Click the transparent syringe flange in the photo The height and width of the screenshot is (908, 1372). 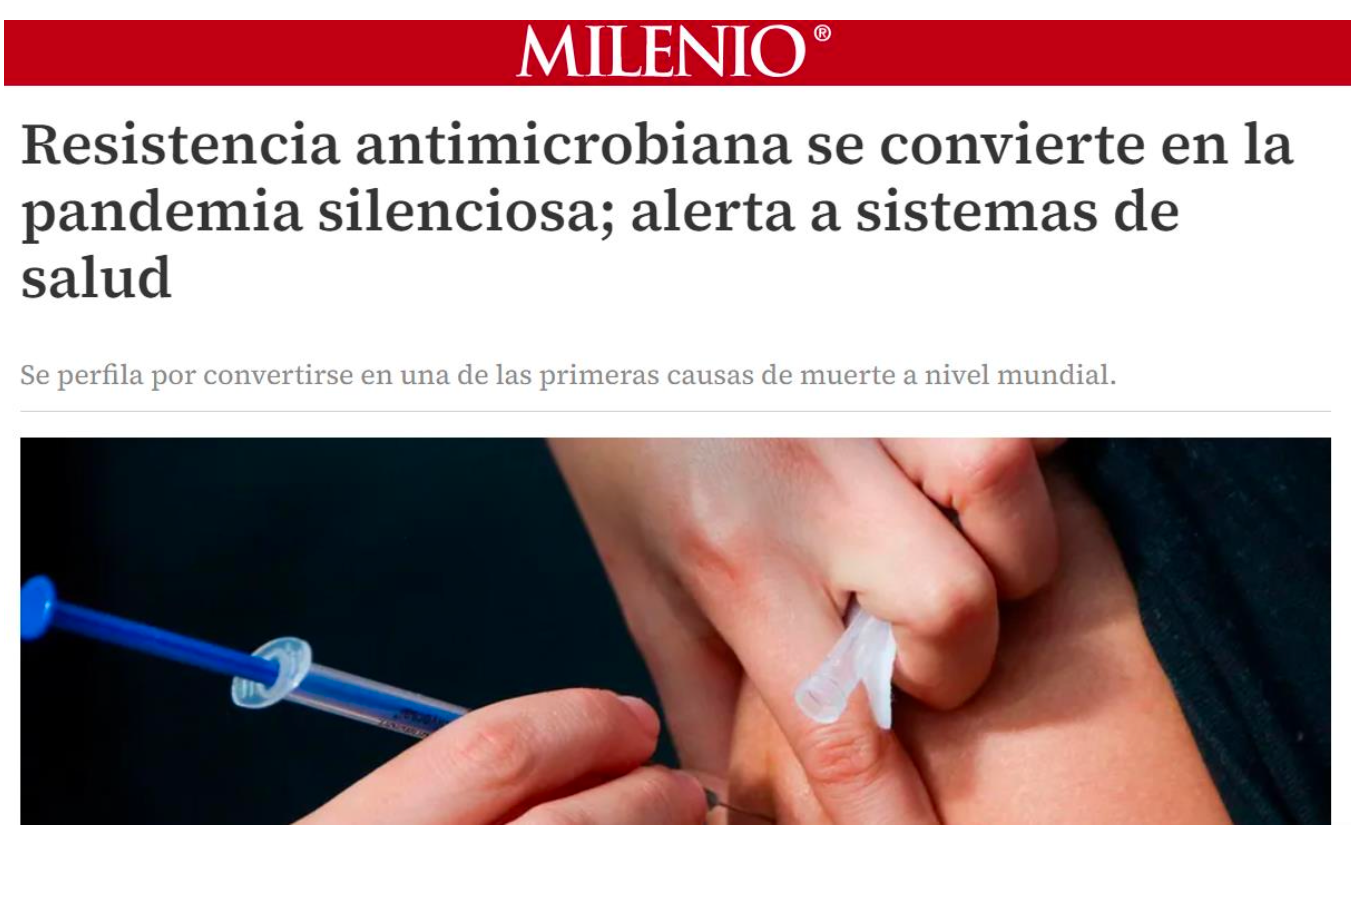271,672
